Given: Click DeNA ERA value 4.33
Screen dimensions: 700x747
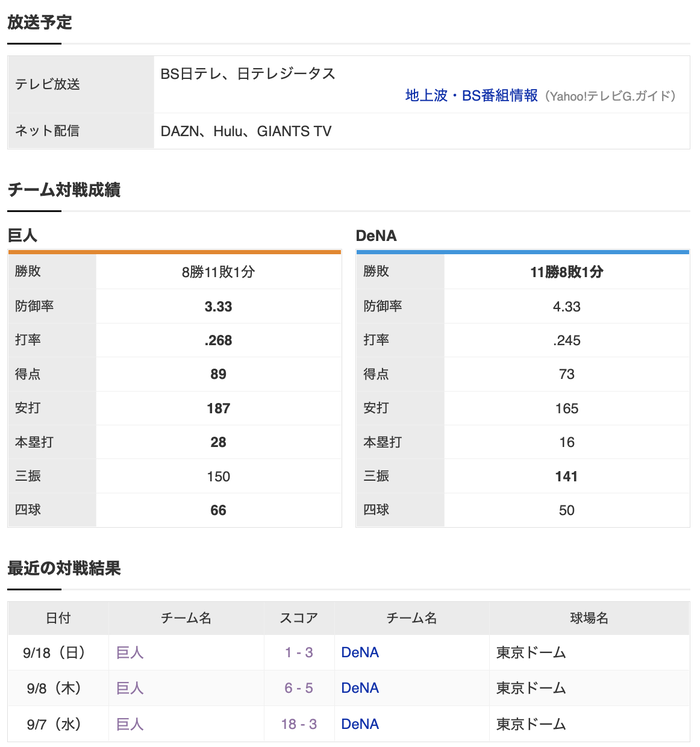Looking at the screenshot, I should pos(567,306).
